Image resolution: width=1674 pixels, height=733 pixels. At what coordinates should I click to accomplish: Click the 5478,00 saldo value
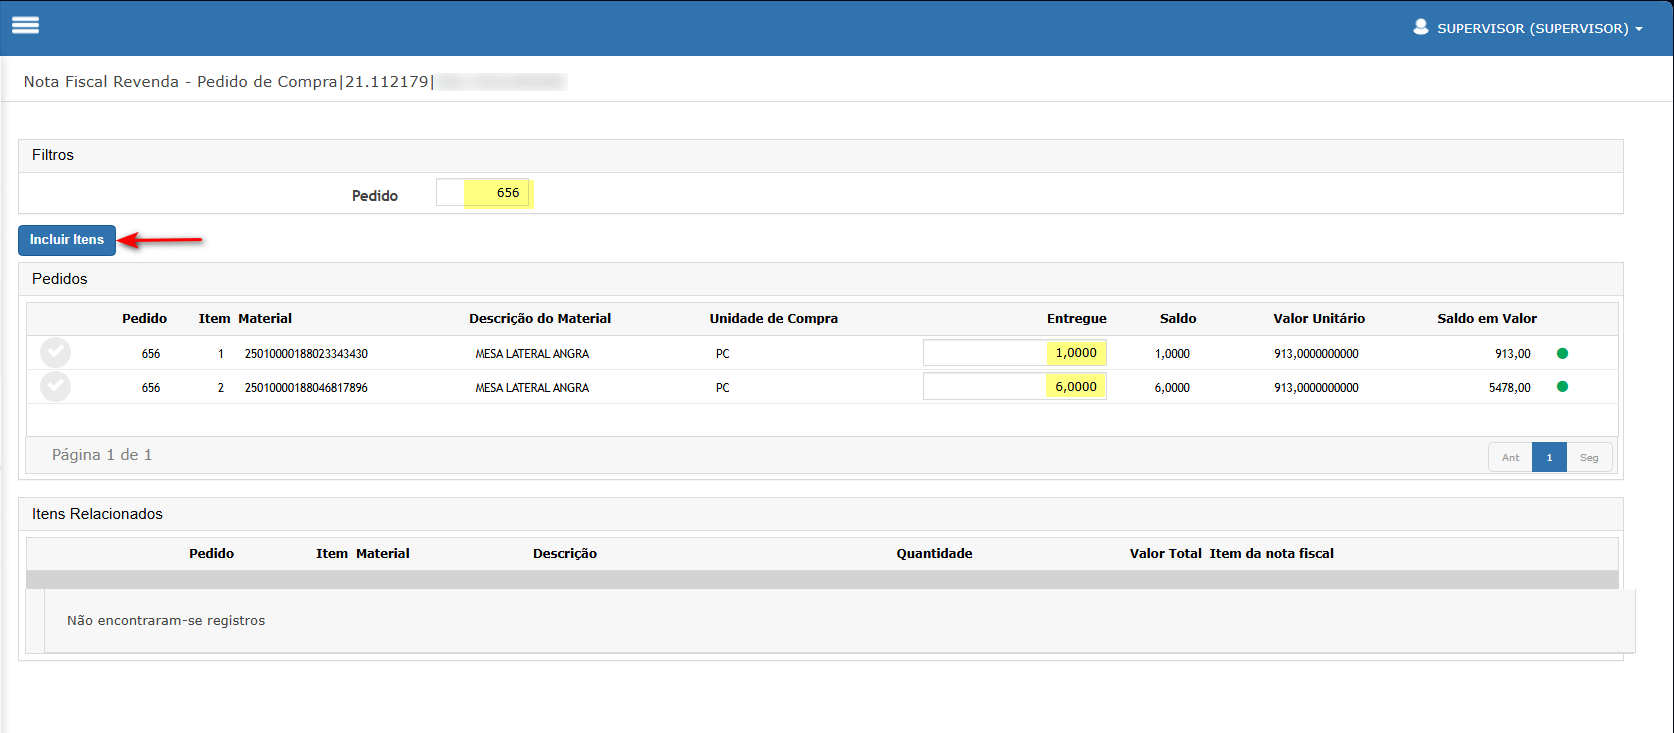pyautogui.click(x=1509, y=388)
